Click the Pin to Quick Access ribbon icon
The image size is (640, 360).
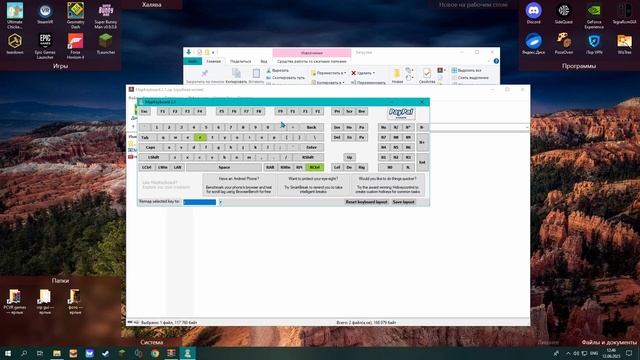tap(204, 75)
